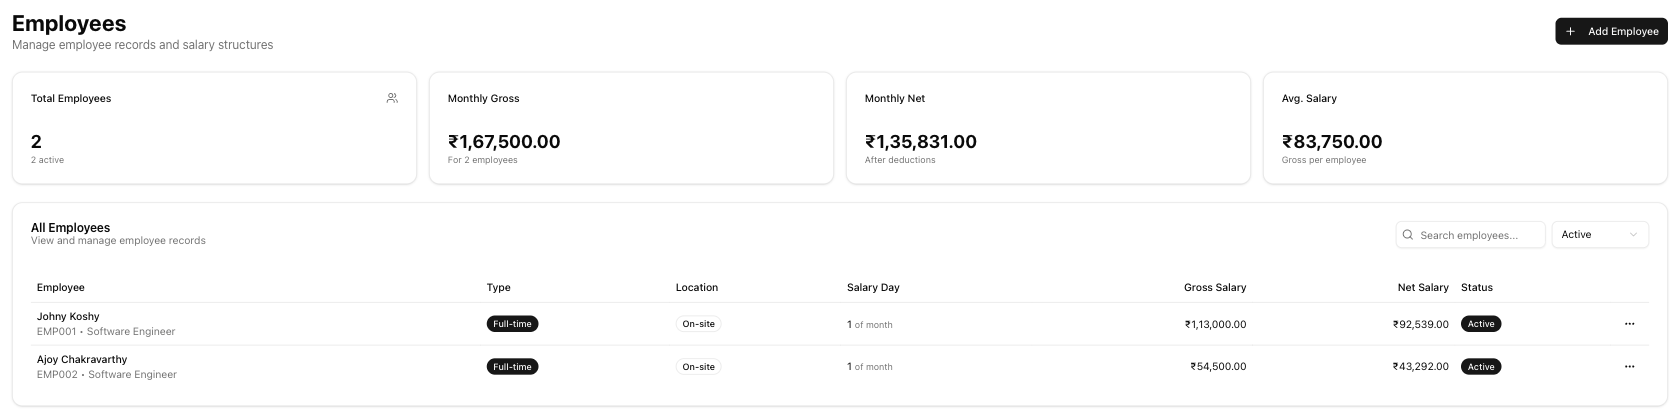Click Active status badge for Johny Koshy
1676x417 pixels.
tap(1481, 324)
